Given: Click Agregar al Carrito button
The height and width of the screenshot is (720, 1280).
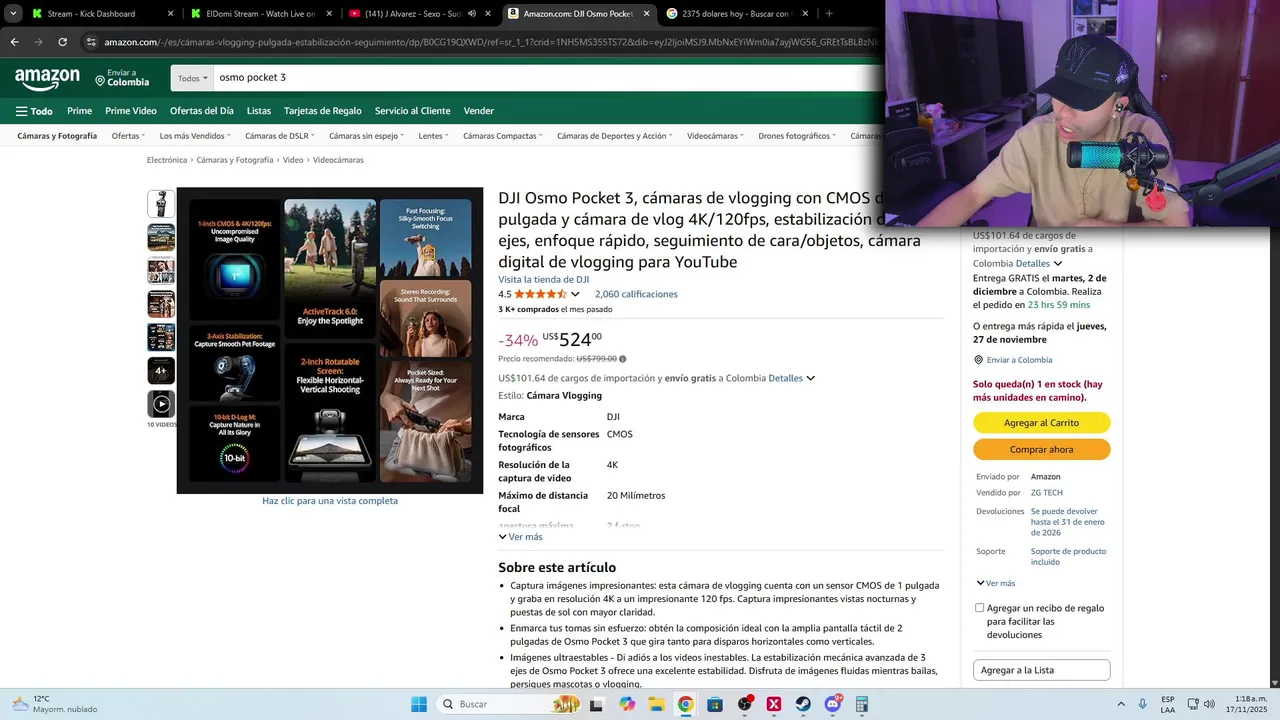Looking at the screenshot, I should click(1041, 423).
